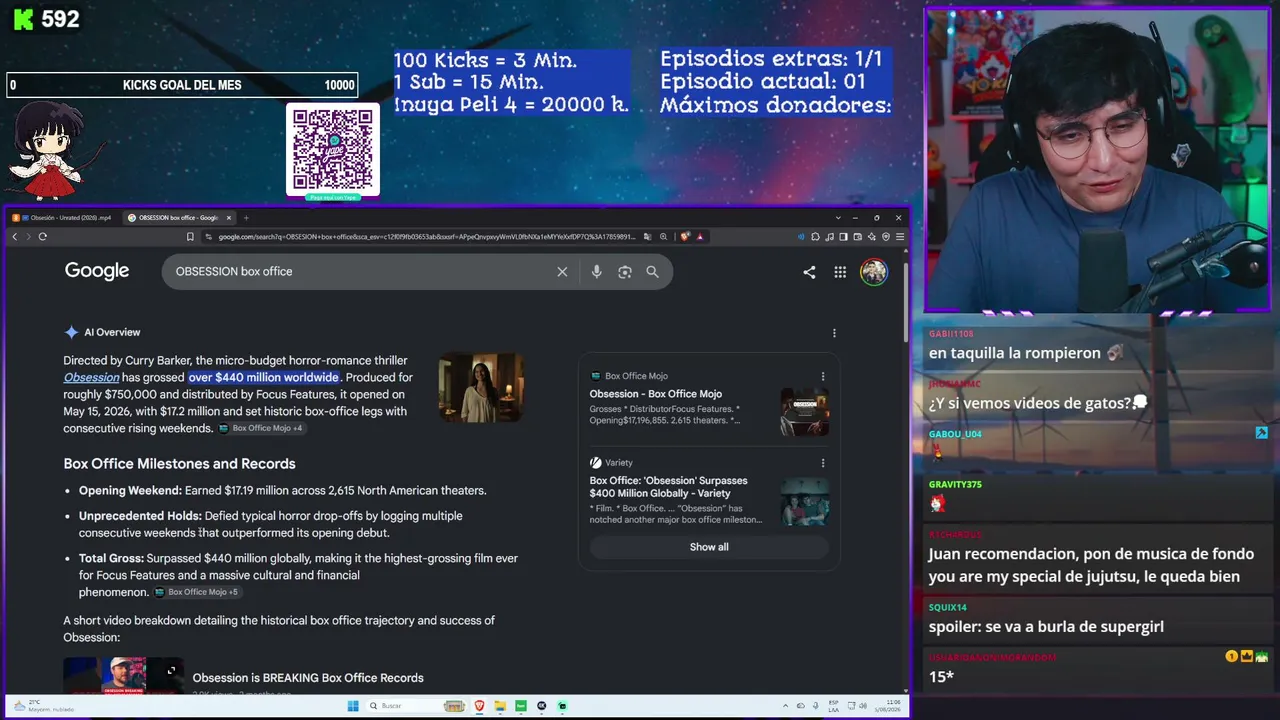Viewport: 1280px width, 720px height.
Task: Click the 'KICKS GOAL DEL MES' progress bar
Action: click(182, 85)
